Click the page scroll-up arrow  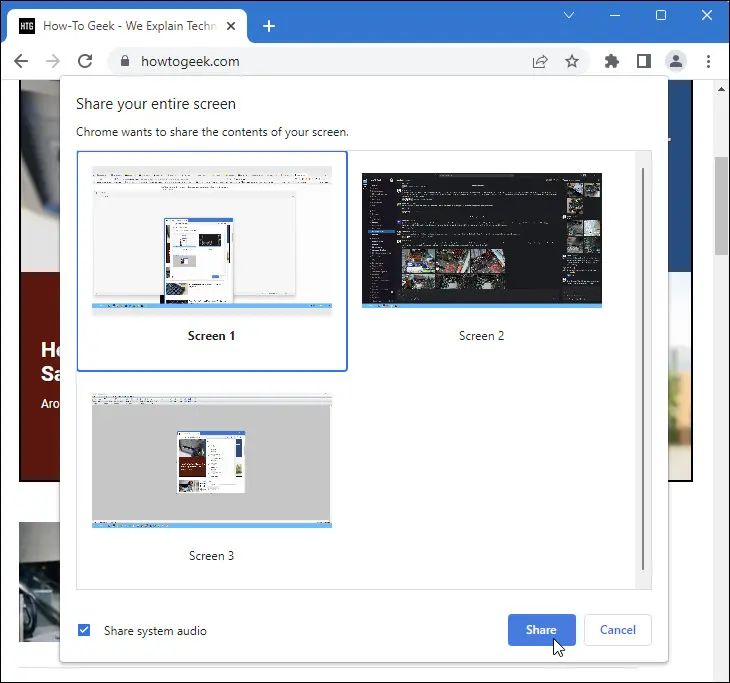pos(721,88)
